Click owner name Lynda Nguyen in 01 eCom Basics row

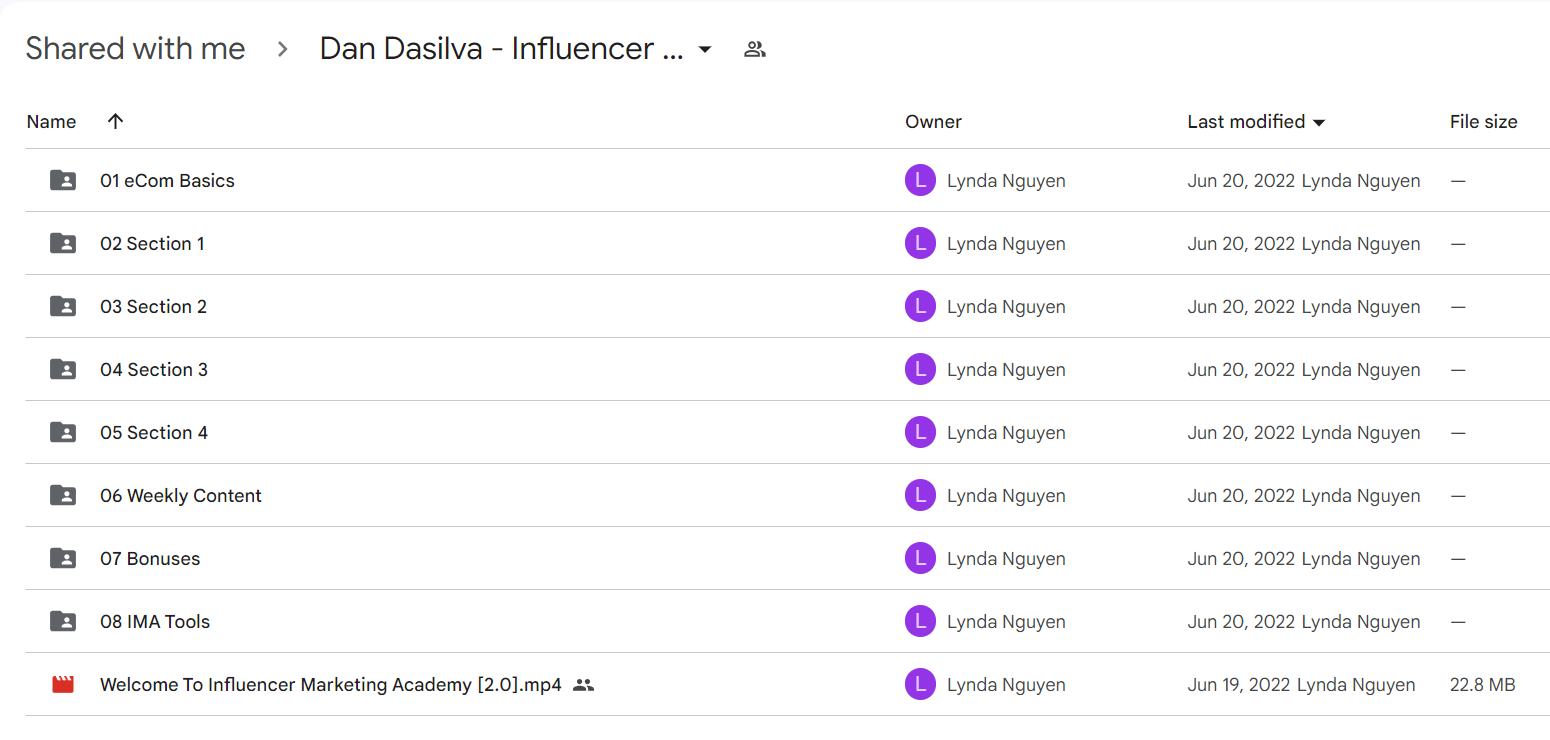click(x=1006, y=181)
